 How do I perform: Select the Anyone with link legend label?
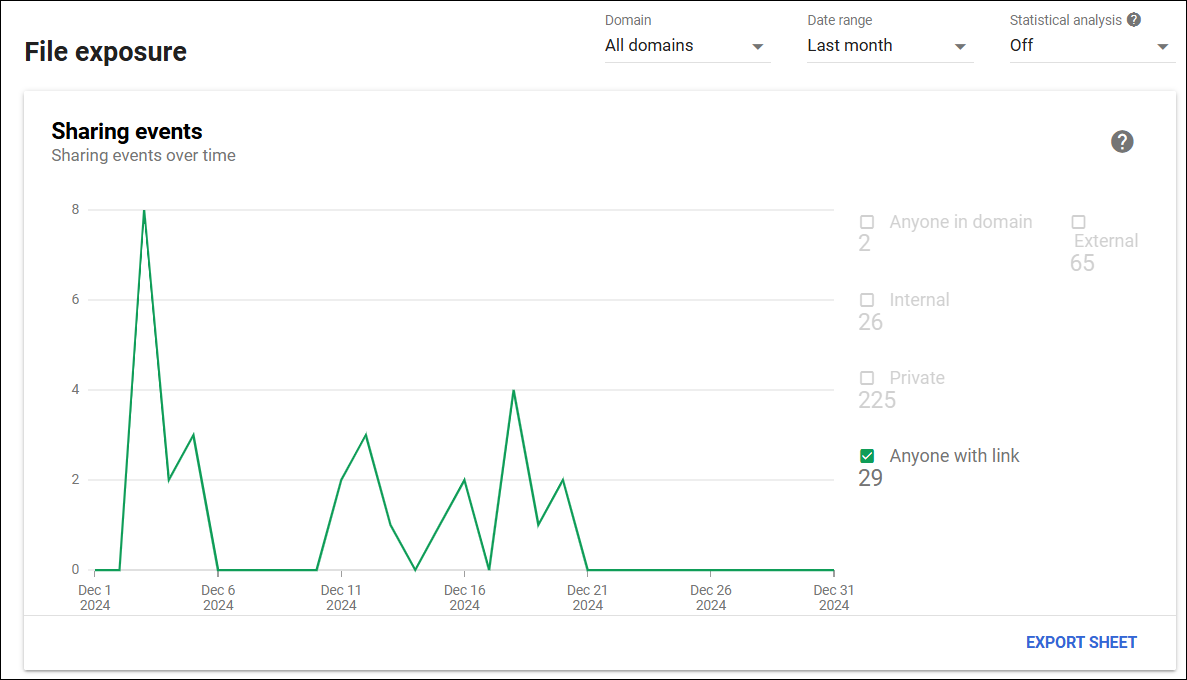click(954, 456)
